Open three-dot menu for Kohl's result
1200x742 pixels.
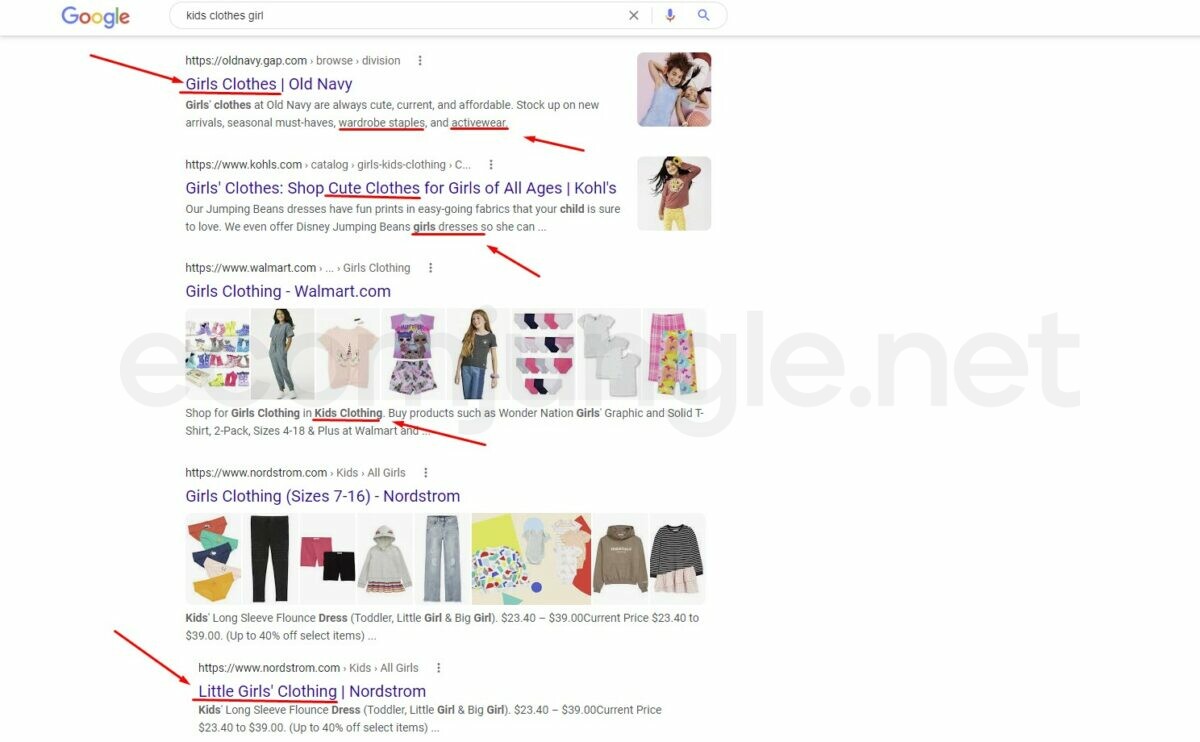point(490,165)
